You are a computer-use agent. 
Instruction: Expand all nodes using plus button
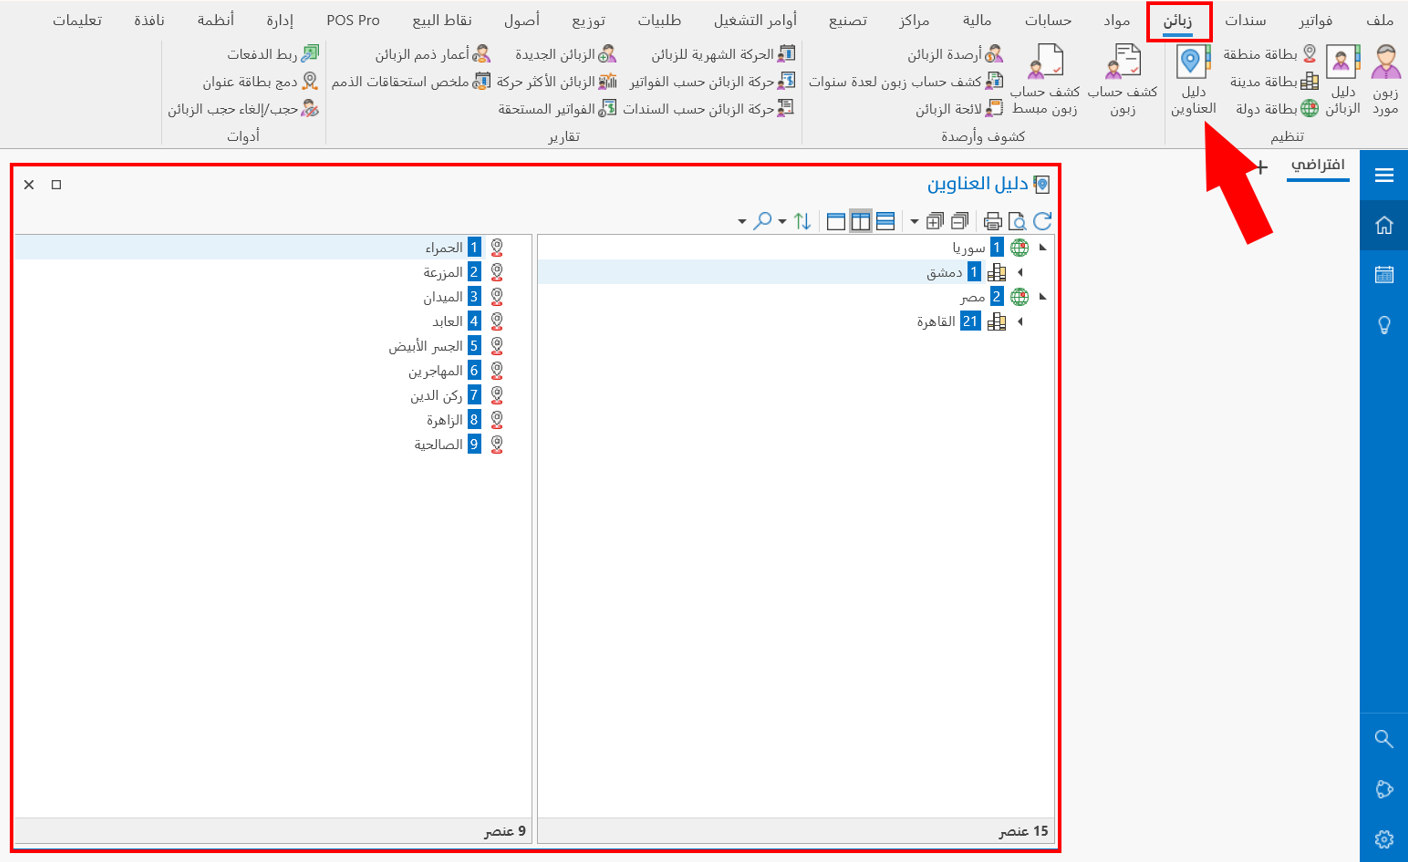[936, 221]
